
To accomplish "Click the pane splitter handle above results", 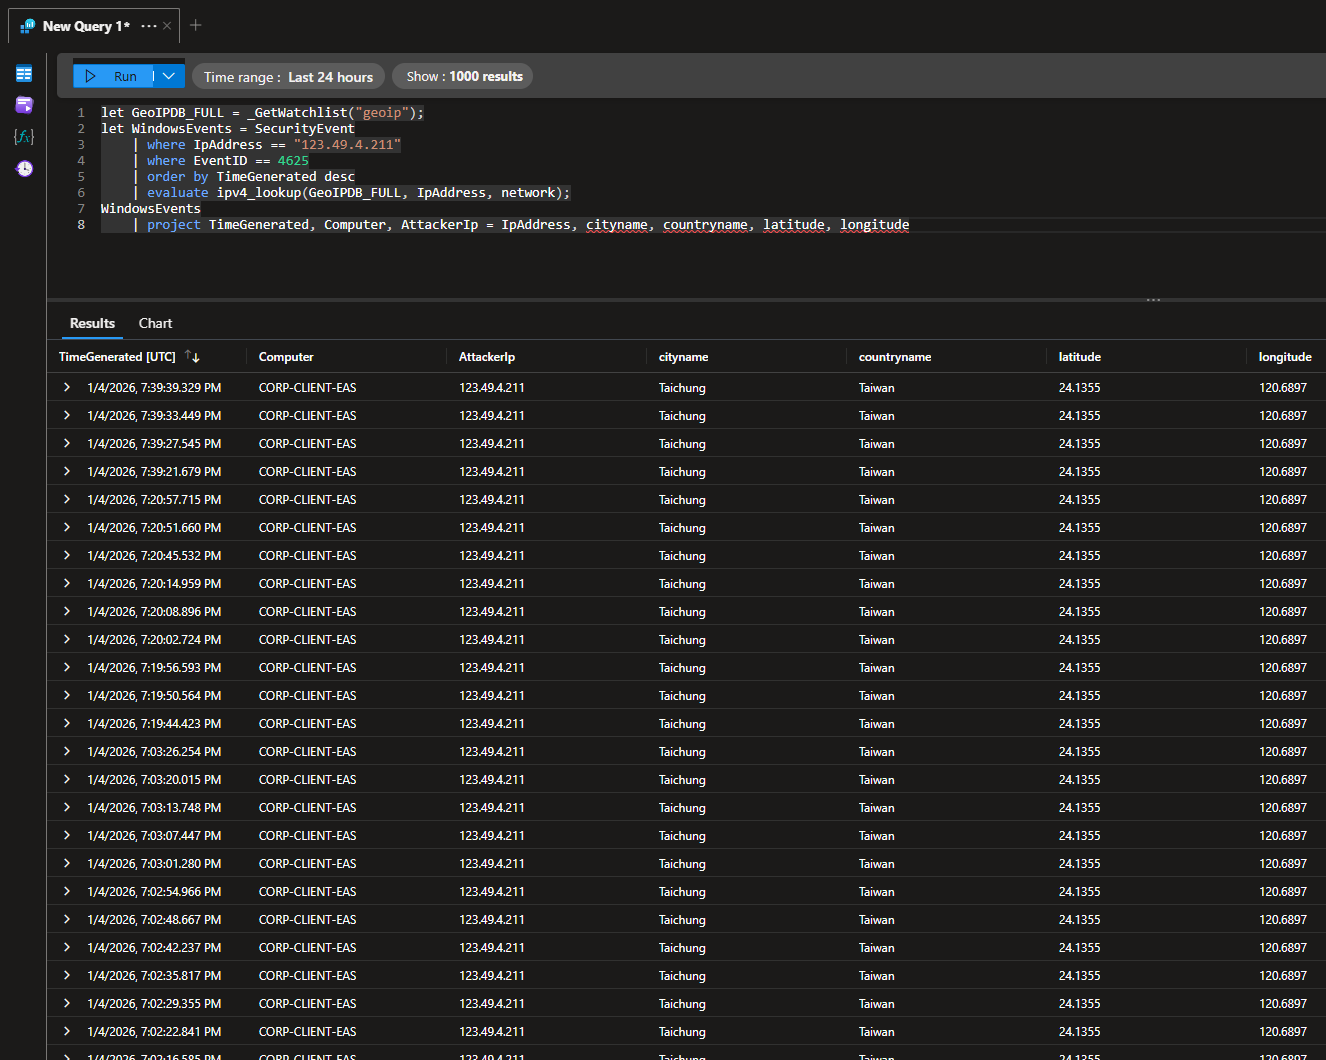I will [x=1153, y=300].
